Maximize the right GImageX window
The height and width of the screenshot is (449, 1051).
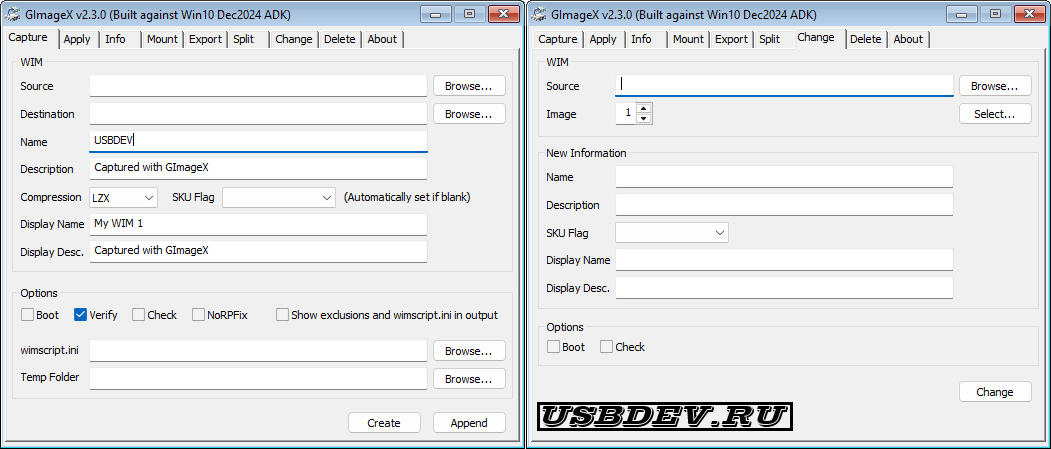click(x=995, y=13)
